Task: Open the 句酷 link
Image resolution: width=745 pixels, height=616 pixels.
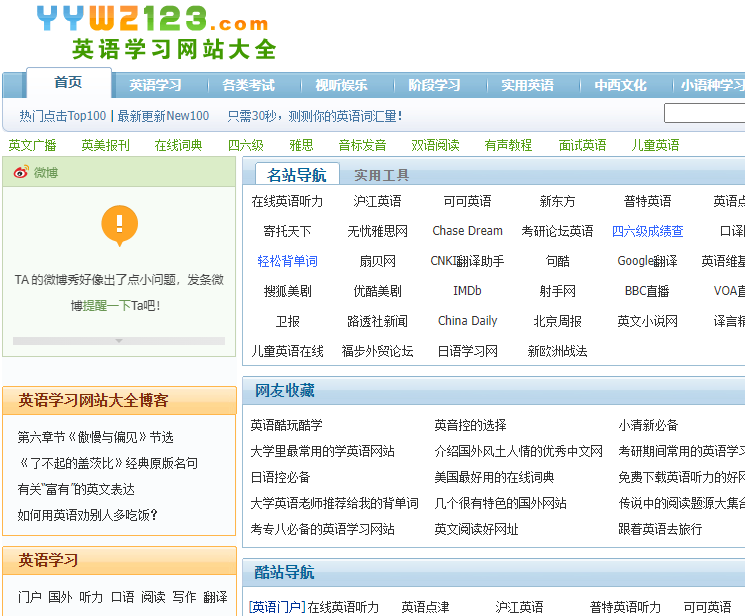Action: coord(557,261)
